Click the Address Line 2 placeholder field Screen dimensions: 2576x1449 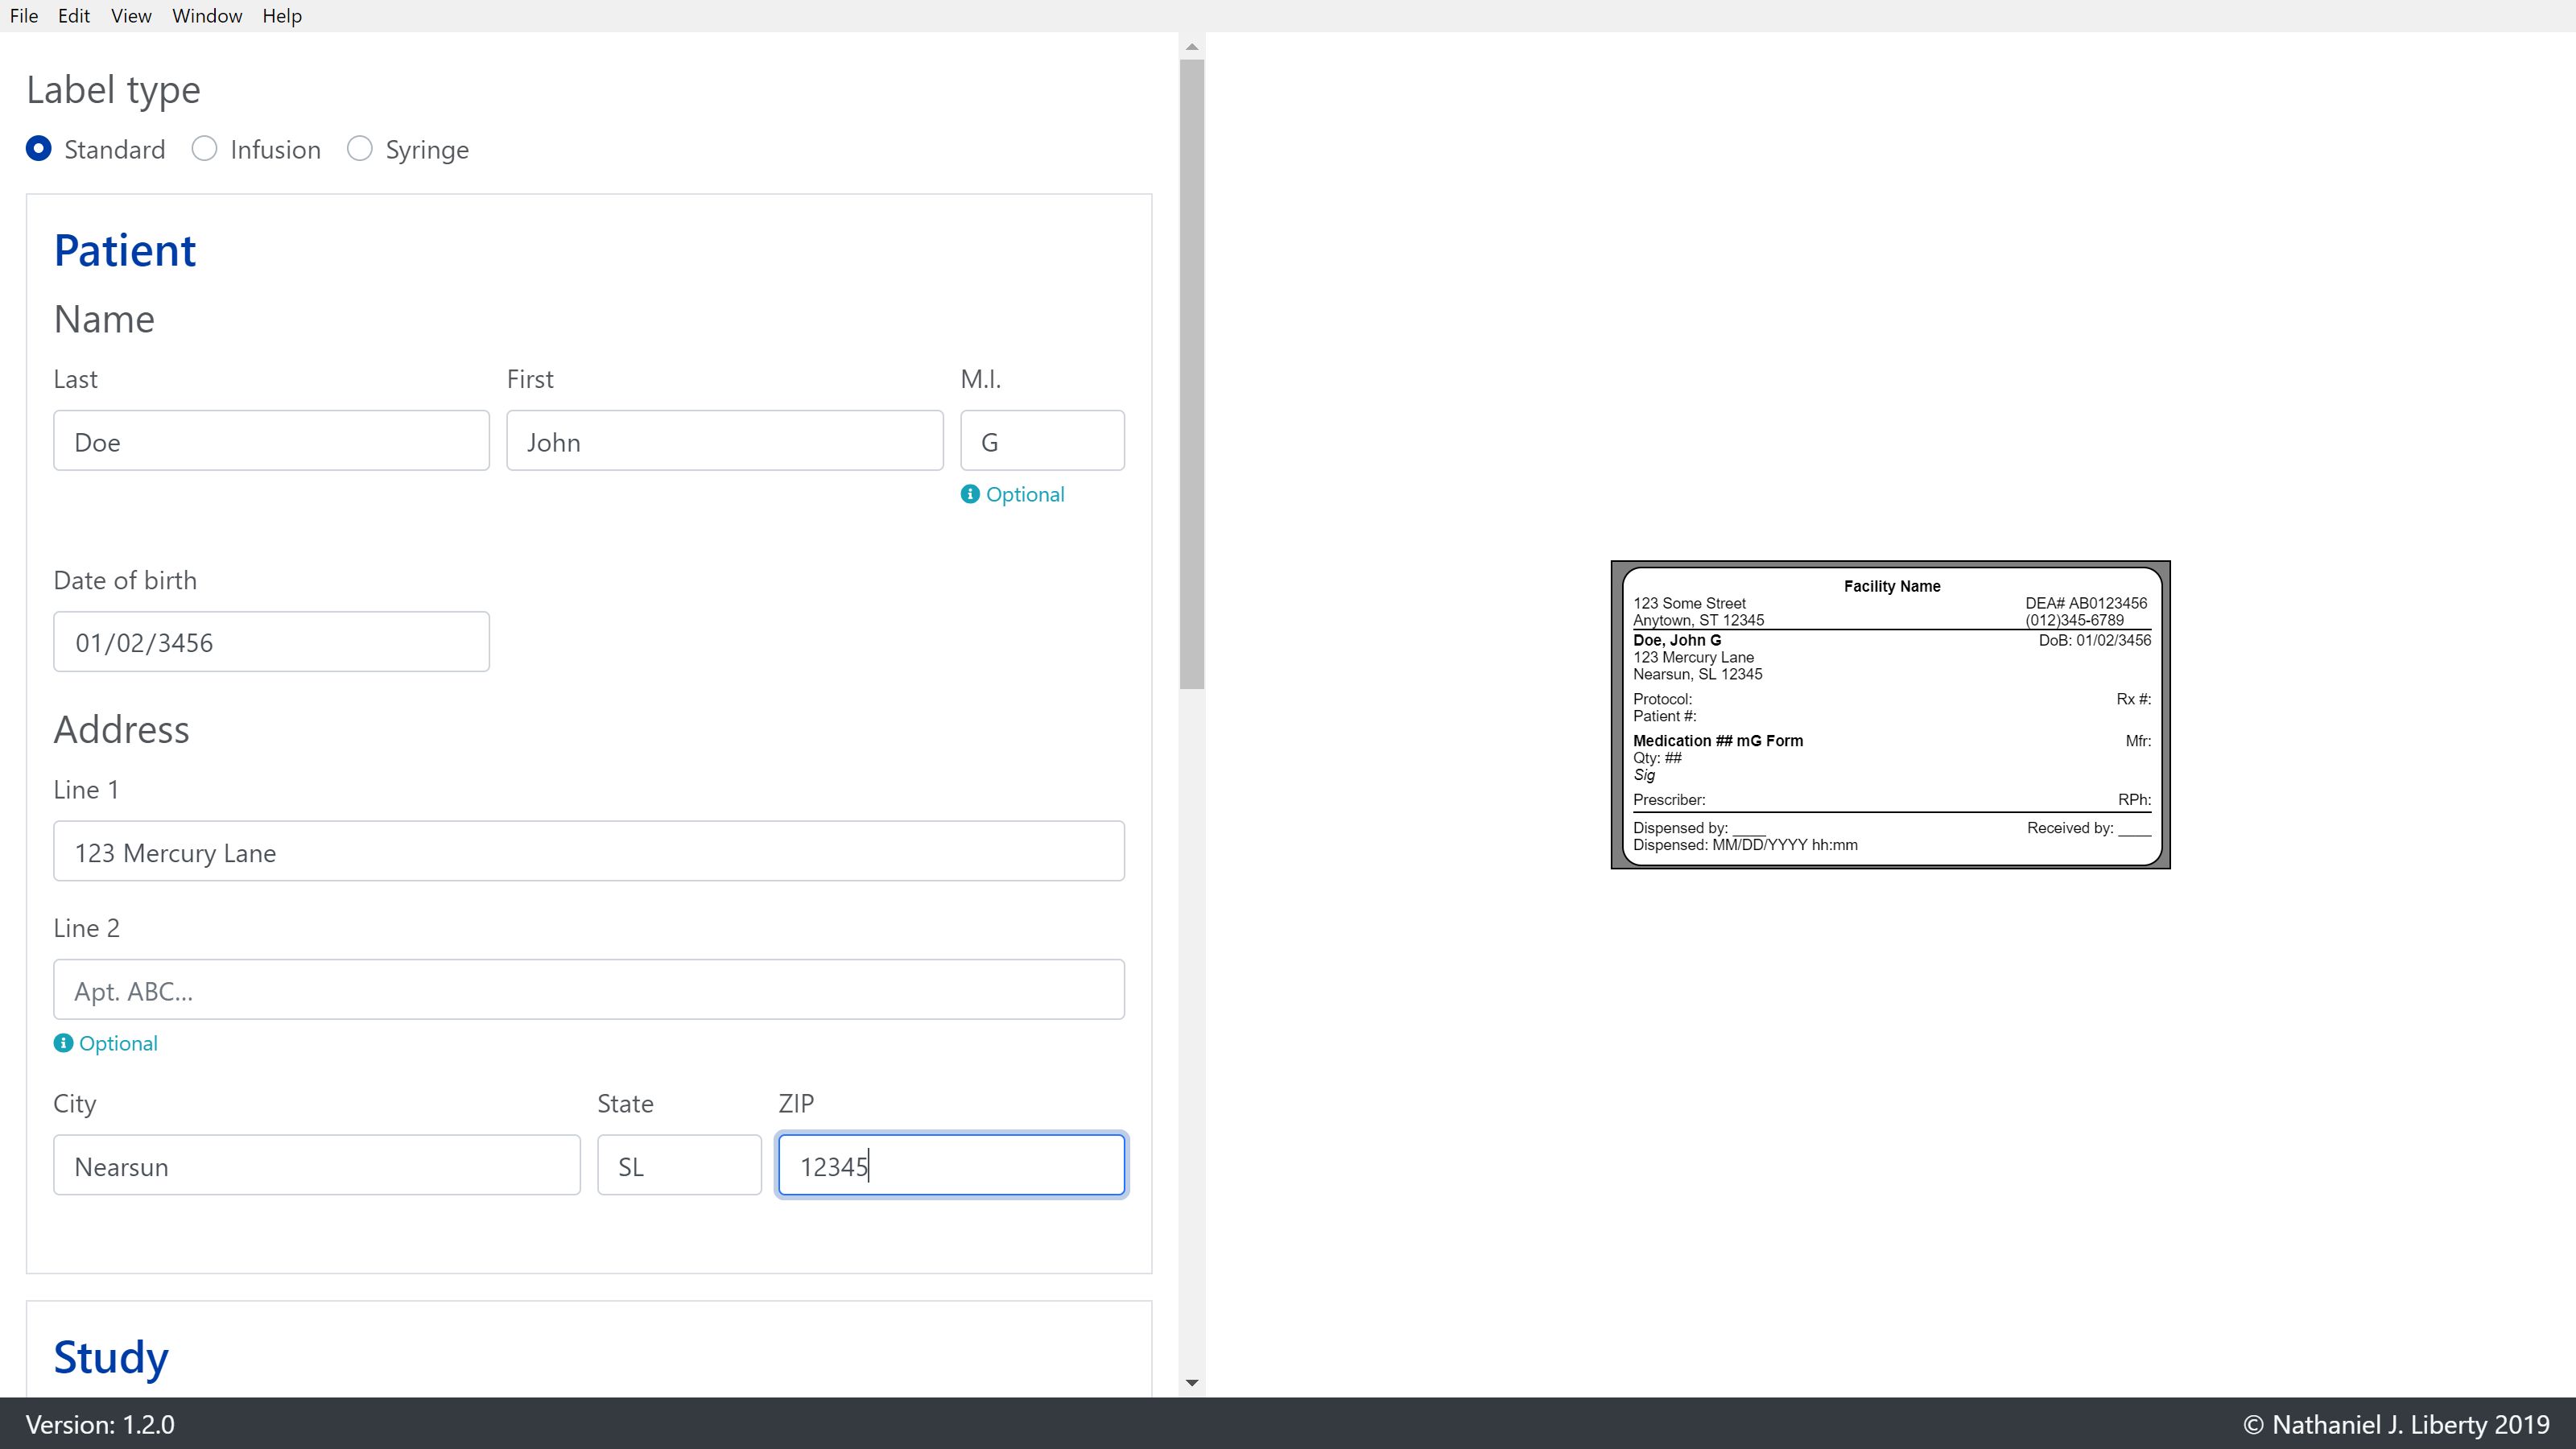tap(588, 989)
